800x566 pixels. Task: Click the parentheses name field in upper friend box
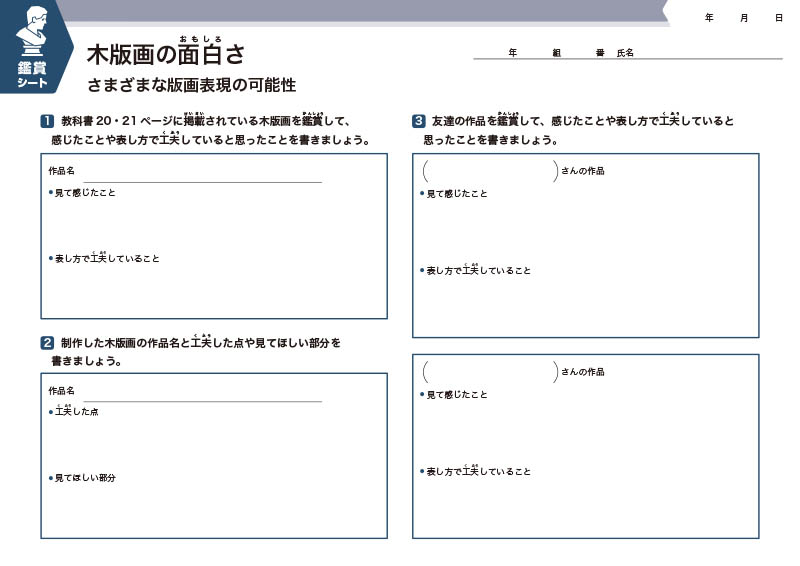click(490, 171)
